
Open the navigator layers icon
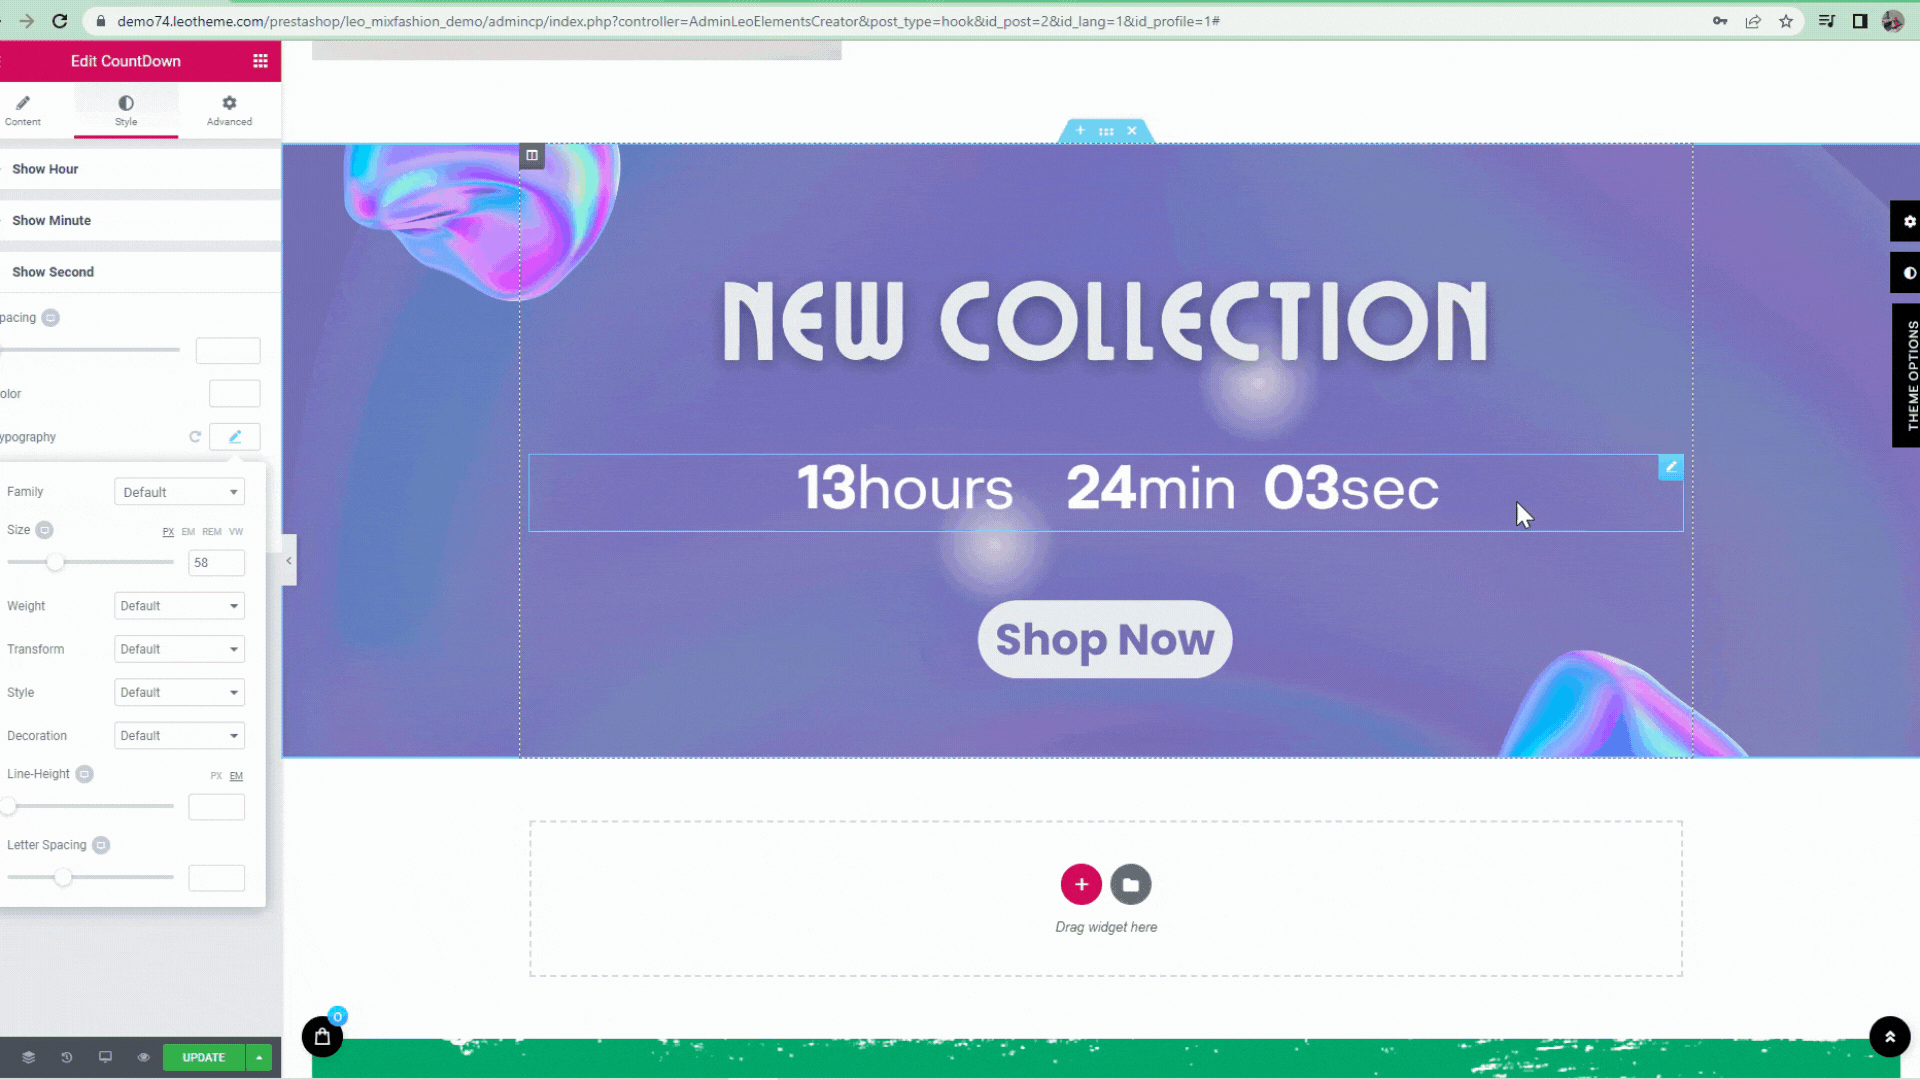[28, 1057]
